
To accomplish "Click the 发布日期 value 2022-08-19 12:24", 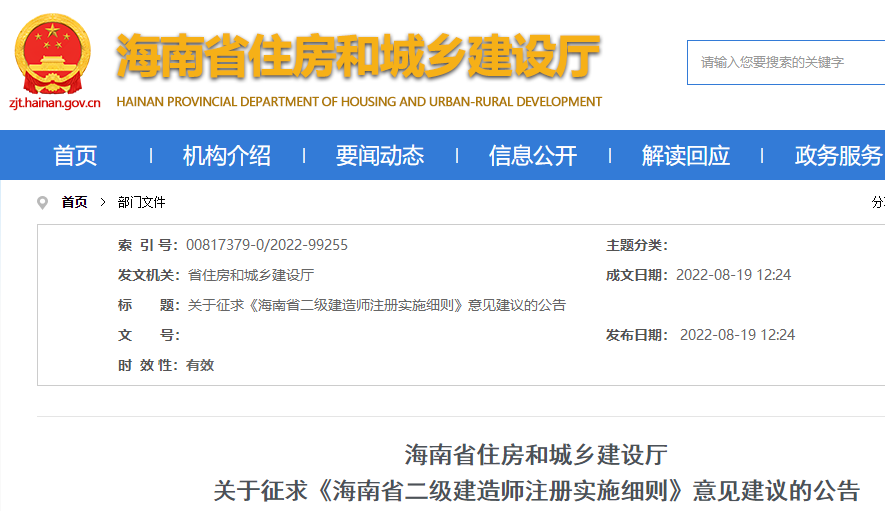I will click(737, 335).
